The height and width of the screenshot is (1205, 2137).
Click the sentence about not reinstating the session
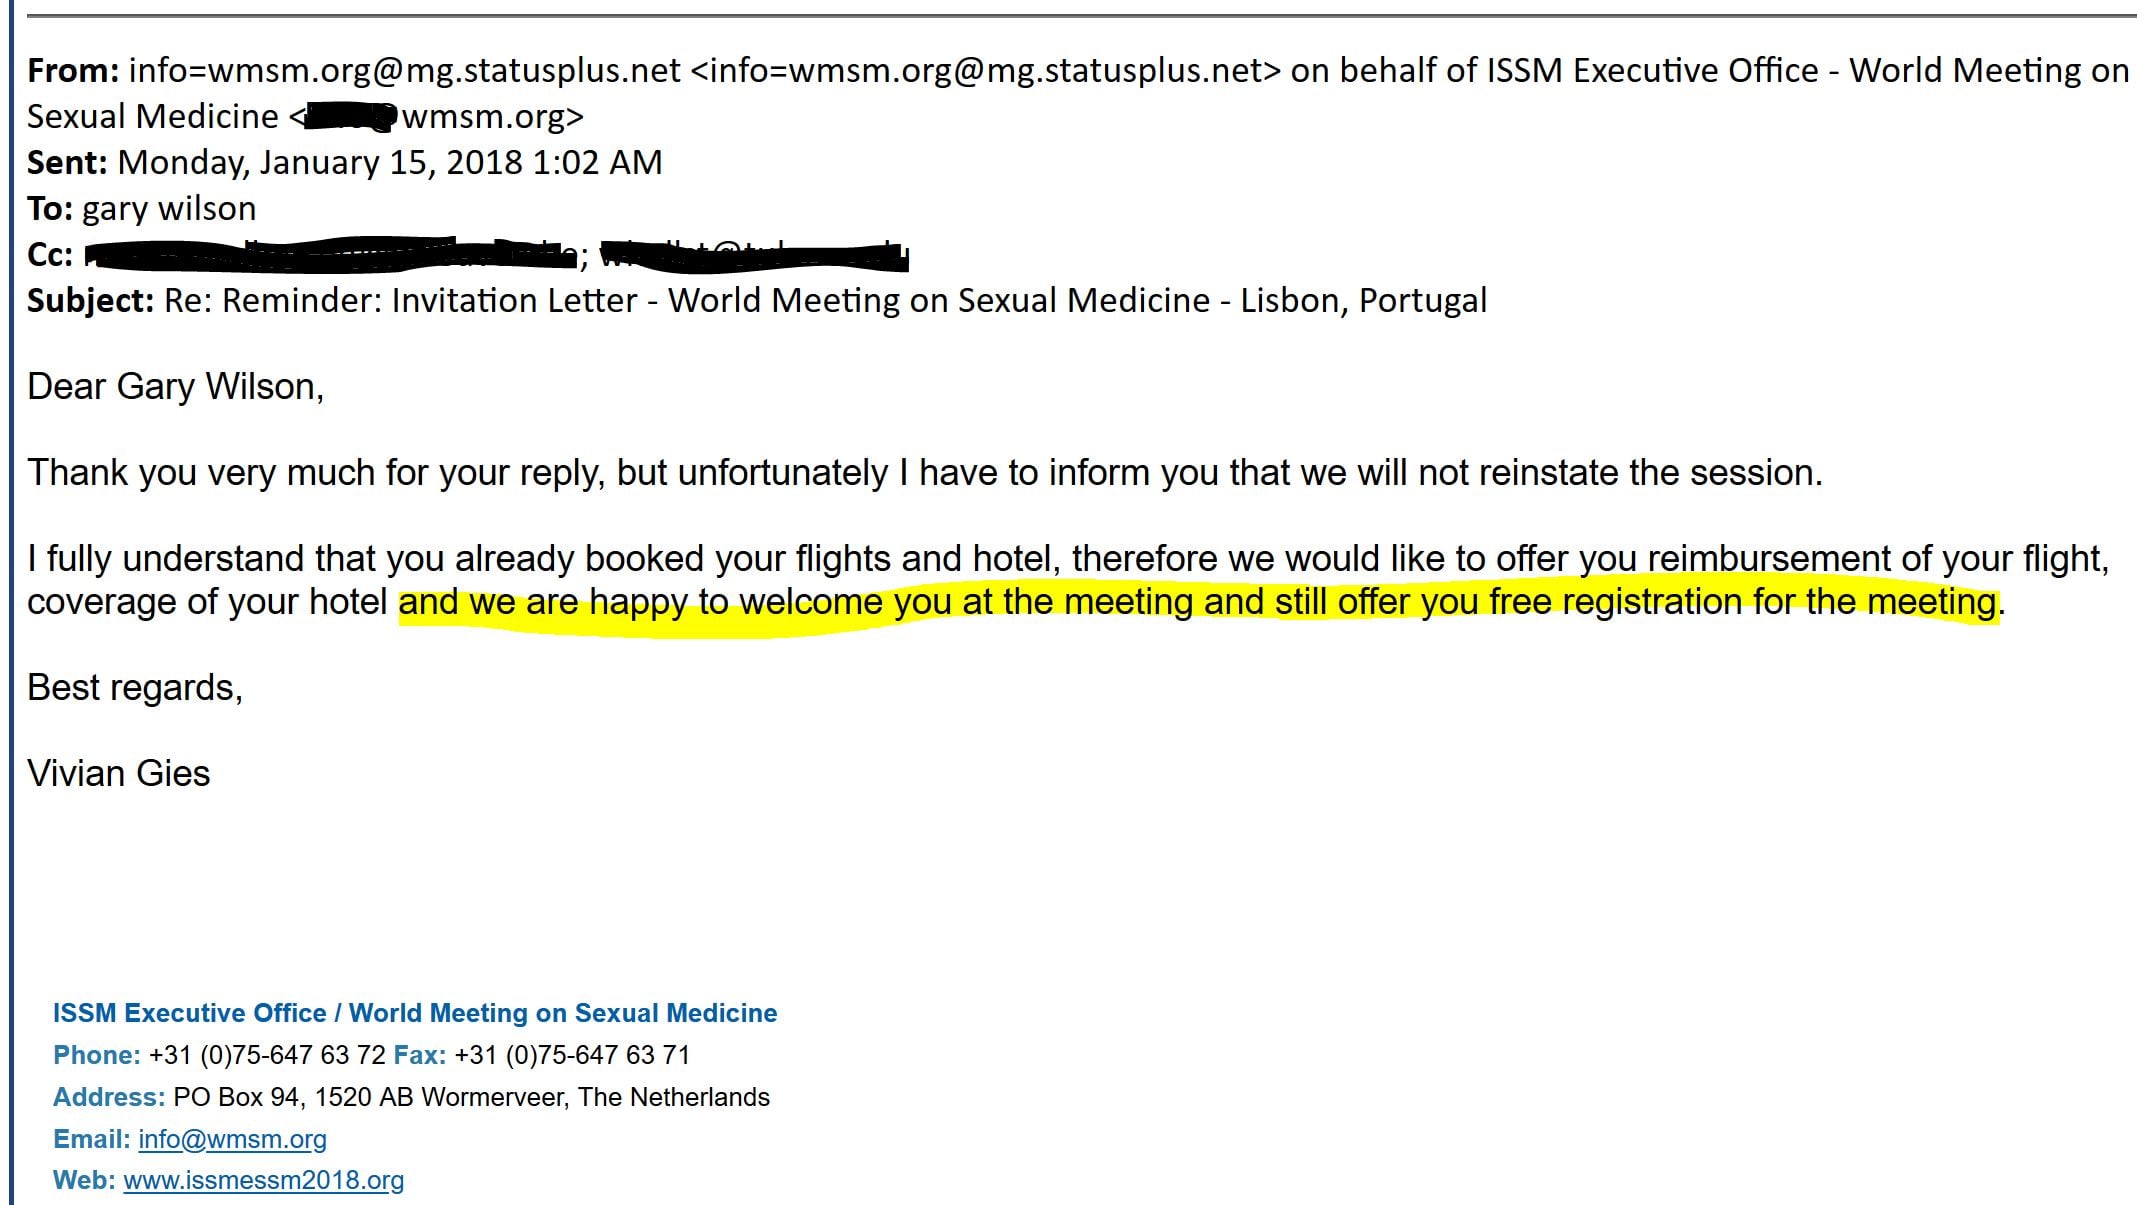924,473
